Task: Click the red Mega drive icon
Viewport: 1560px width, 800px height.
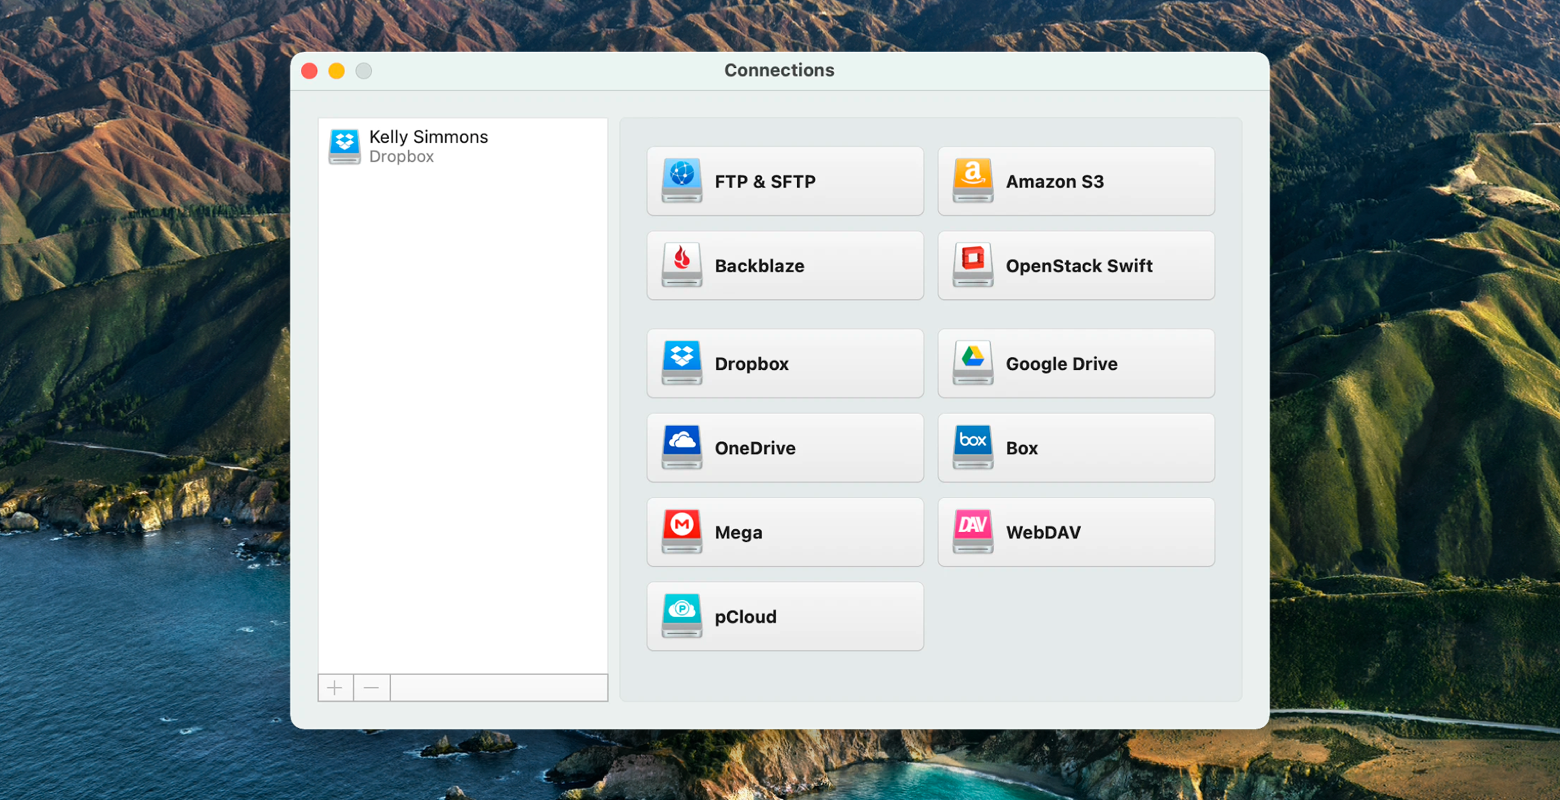Action: (681, 531)
